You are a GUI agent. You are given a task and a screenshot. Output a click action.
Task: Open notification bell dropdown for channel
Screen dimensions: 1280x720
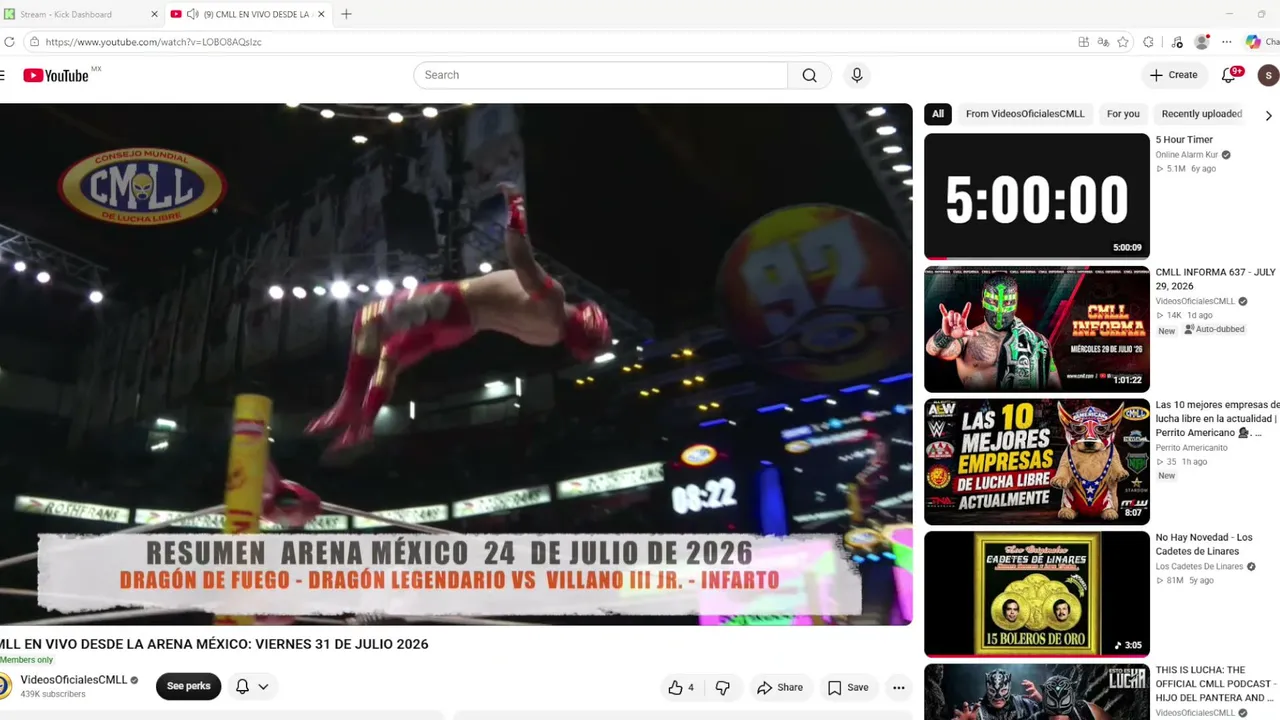pyautogui.click(x=251, y=687)
